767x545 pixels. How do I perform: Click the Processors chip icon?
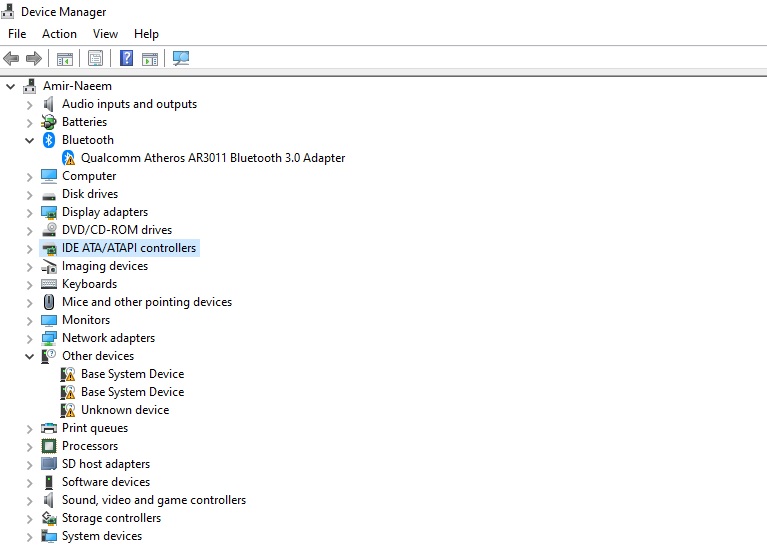[49, 446]
